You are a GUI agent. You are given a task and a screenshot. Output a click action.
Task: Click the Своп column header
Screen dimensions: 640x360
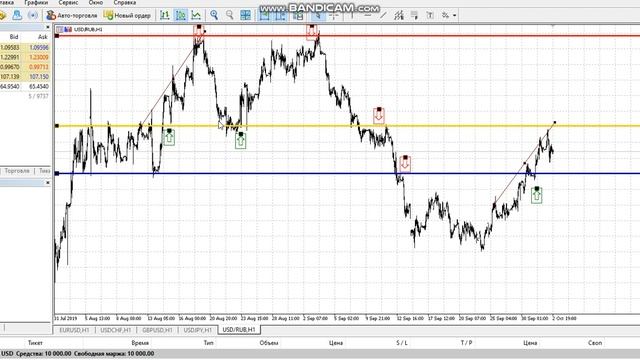(595, 343)
